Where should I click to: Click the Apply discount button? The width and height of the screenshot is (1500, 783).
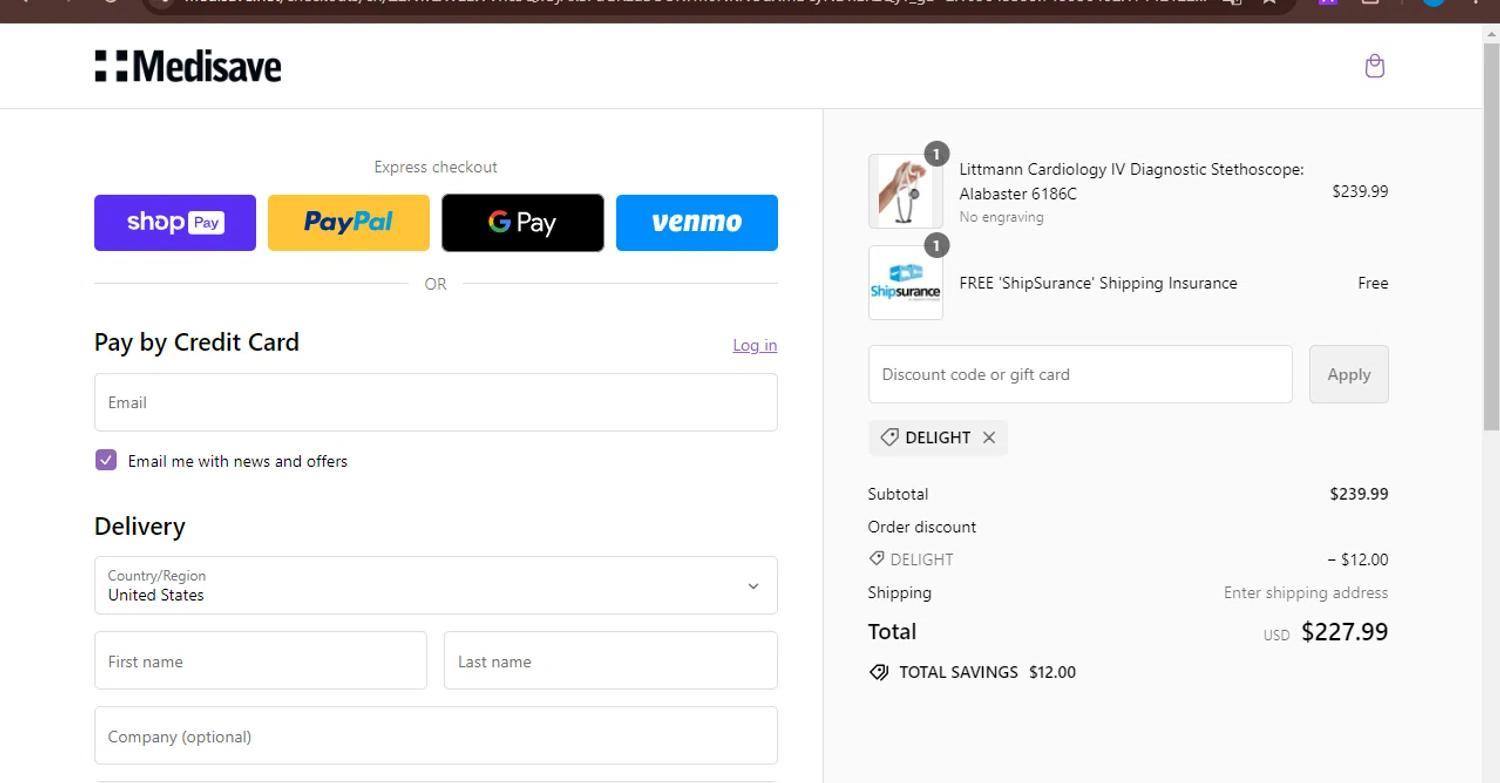coord(1349,374)
